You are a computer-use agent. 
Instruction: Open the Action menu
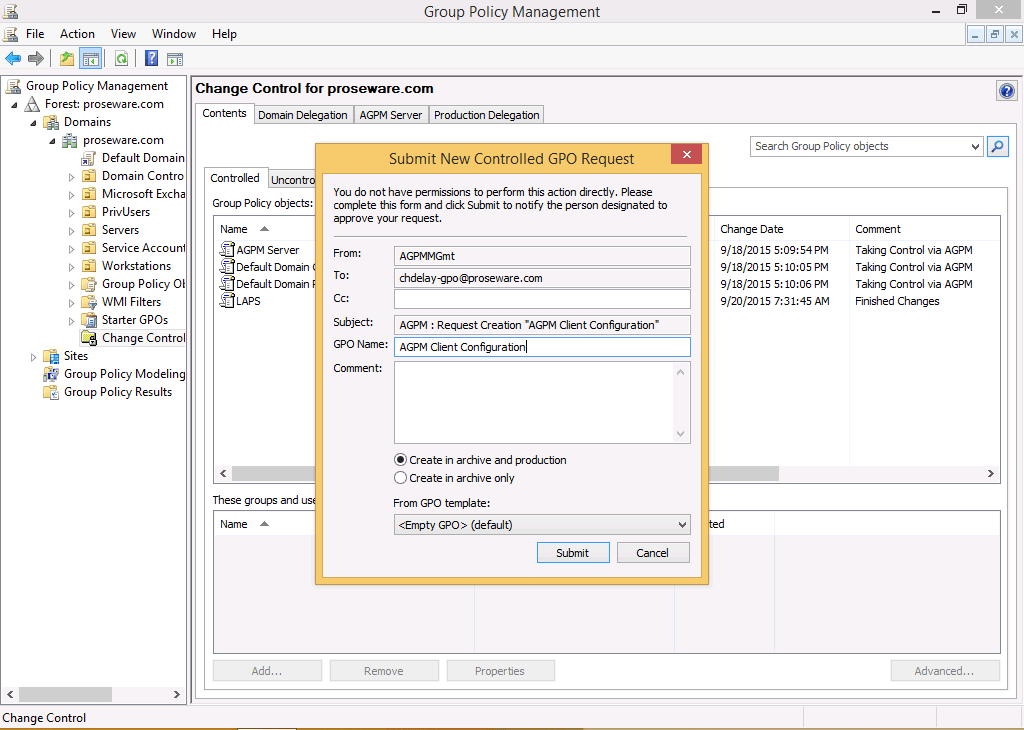tap(77, 34)
